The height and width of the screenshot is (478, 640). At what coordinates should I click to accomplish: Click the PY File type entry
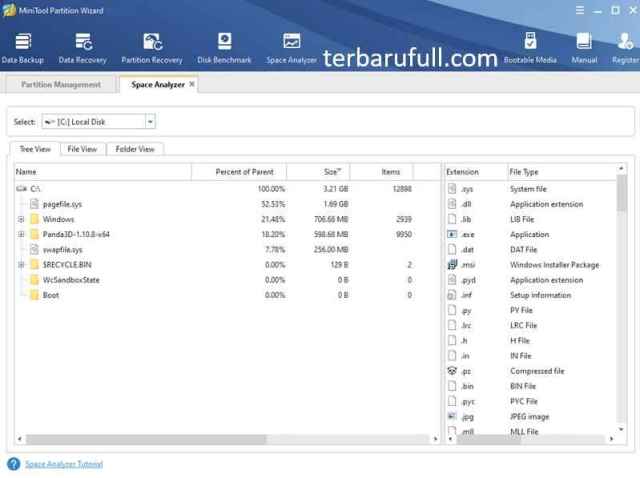coord(521,310)
